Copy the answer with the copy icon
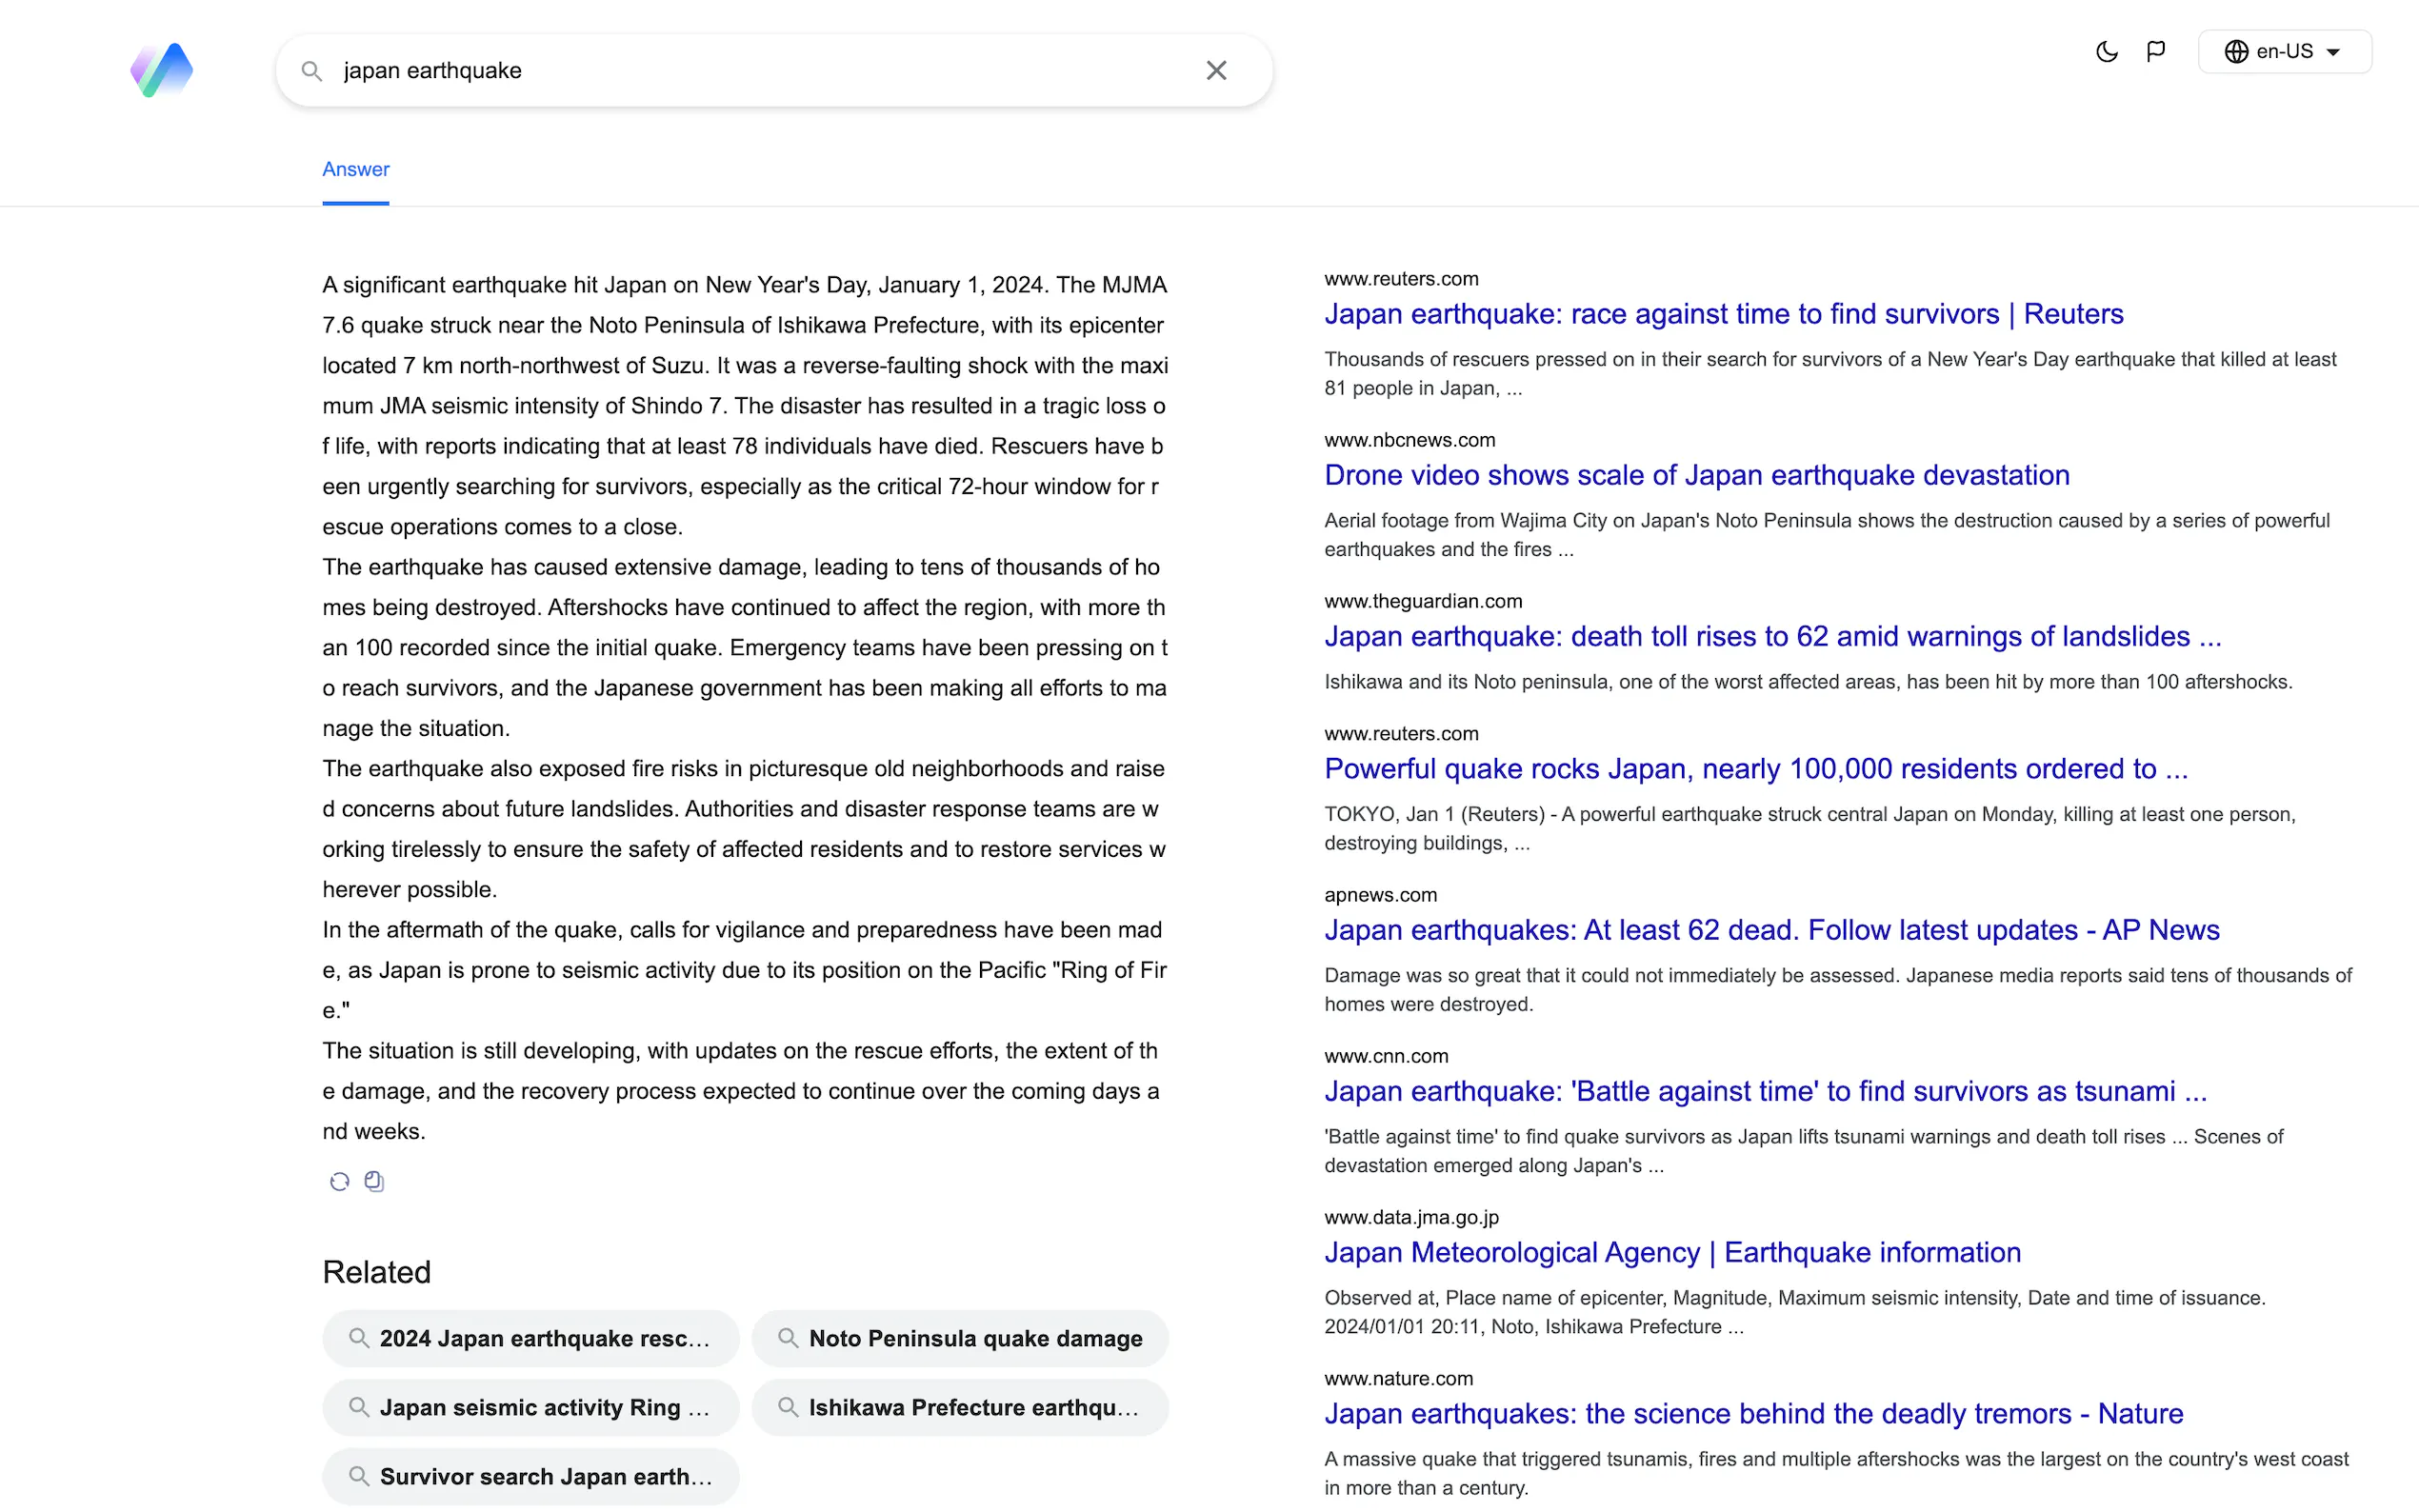The height and width of the screenshot is (1512, 2419). 374,1181
